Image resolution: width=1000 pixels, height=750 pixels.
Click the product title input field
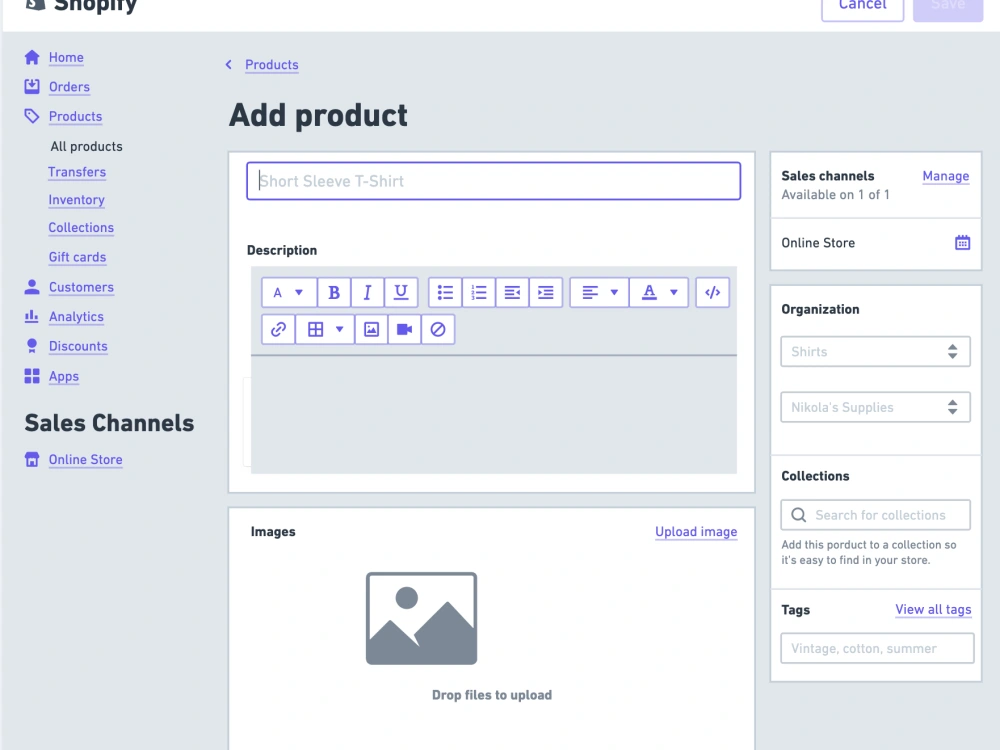coord(492,181)
